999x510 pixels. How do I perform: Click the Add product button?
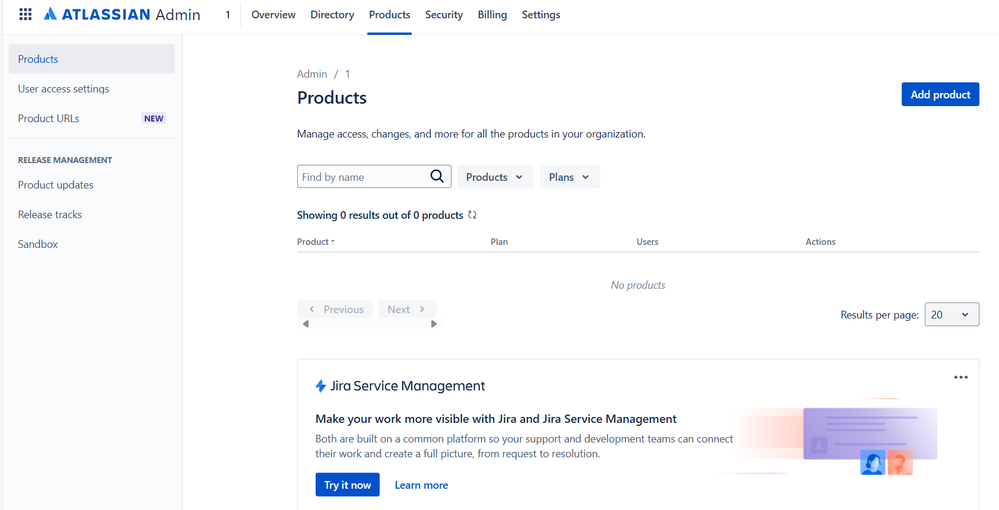940,94
